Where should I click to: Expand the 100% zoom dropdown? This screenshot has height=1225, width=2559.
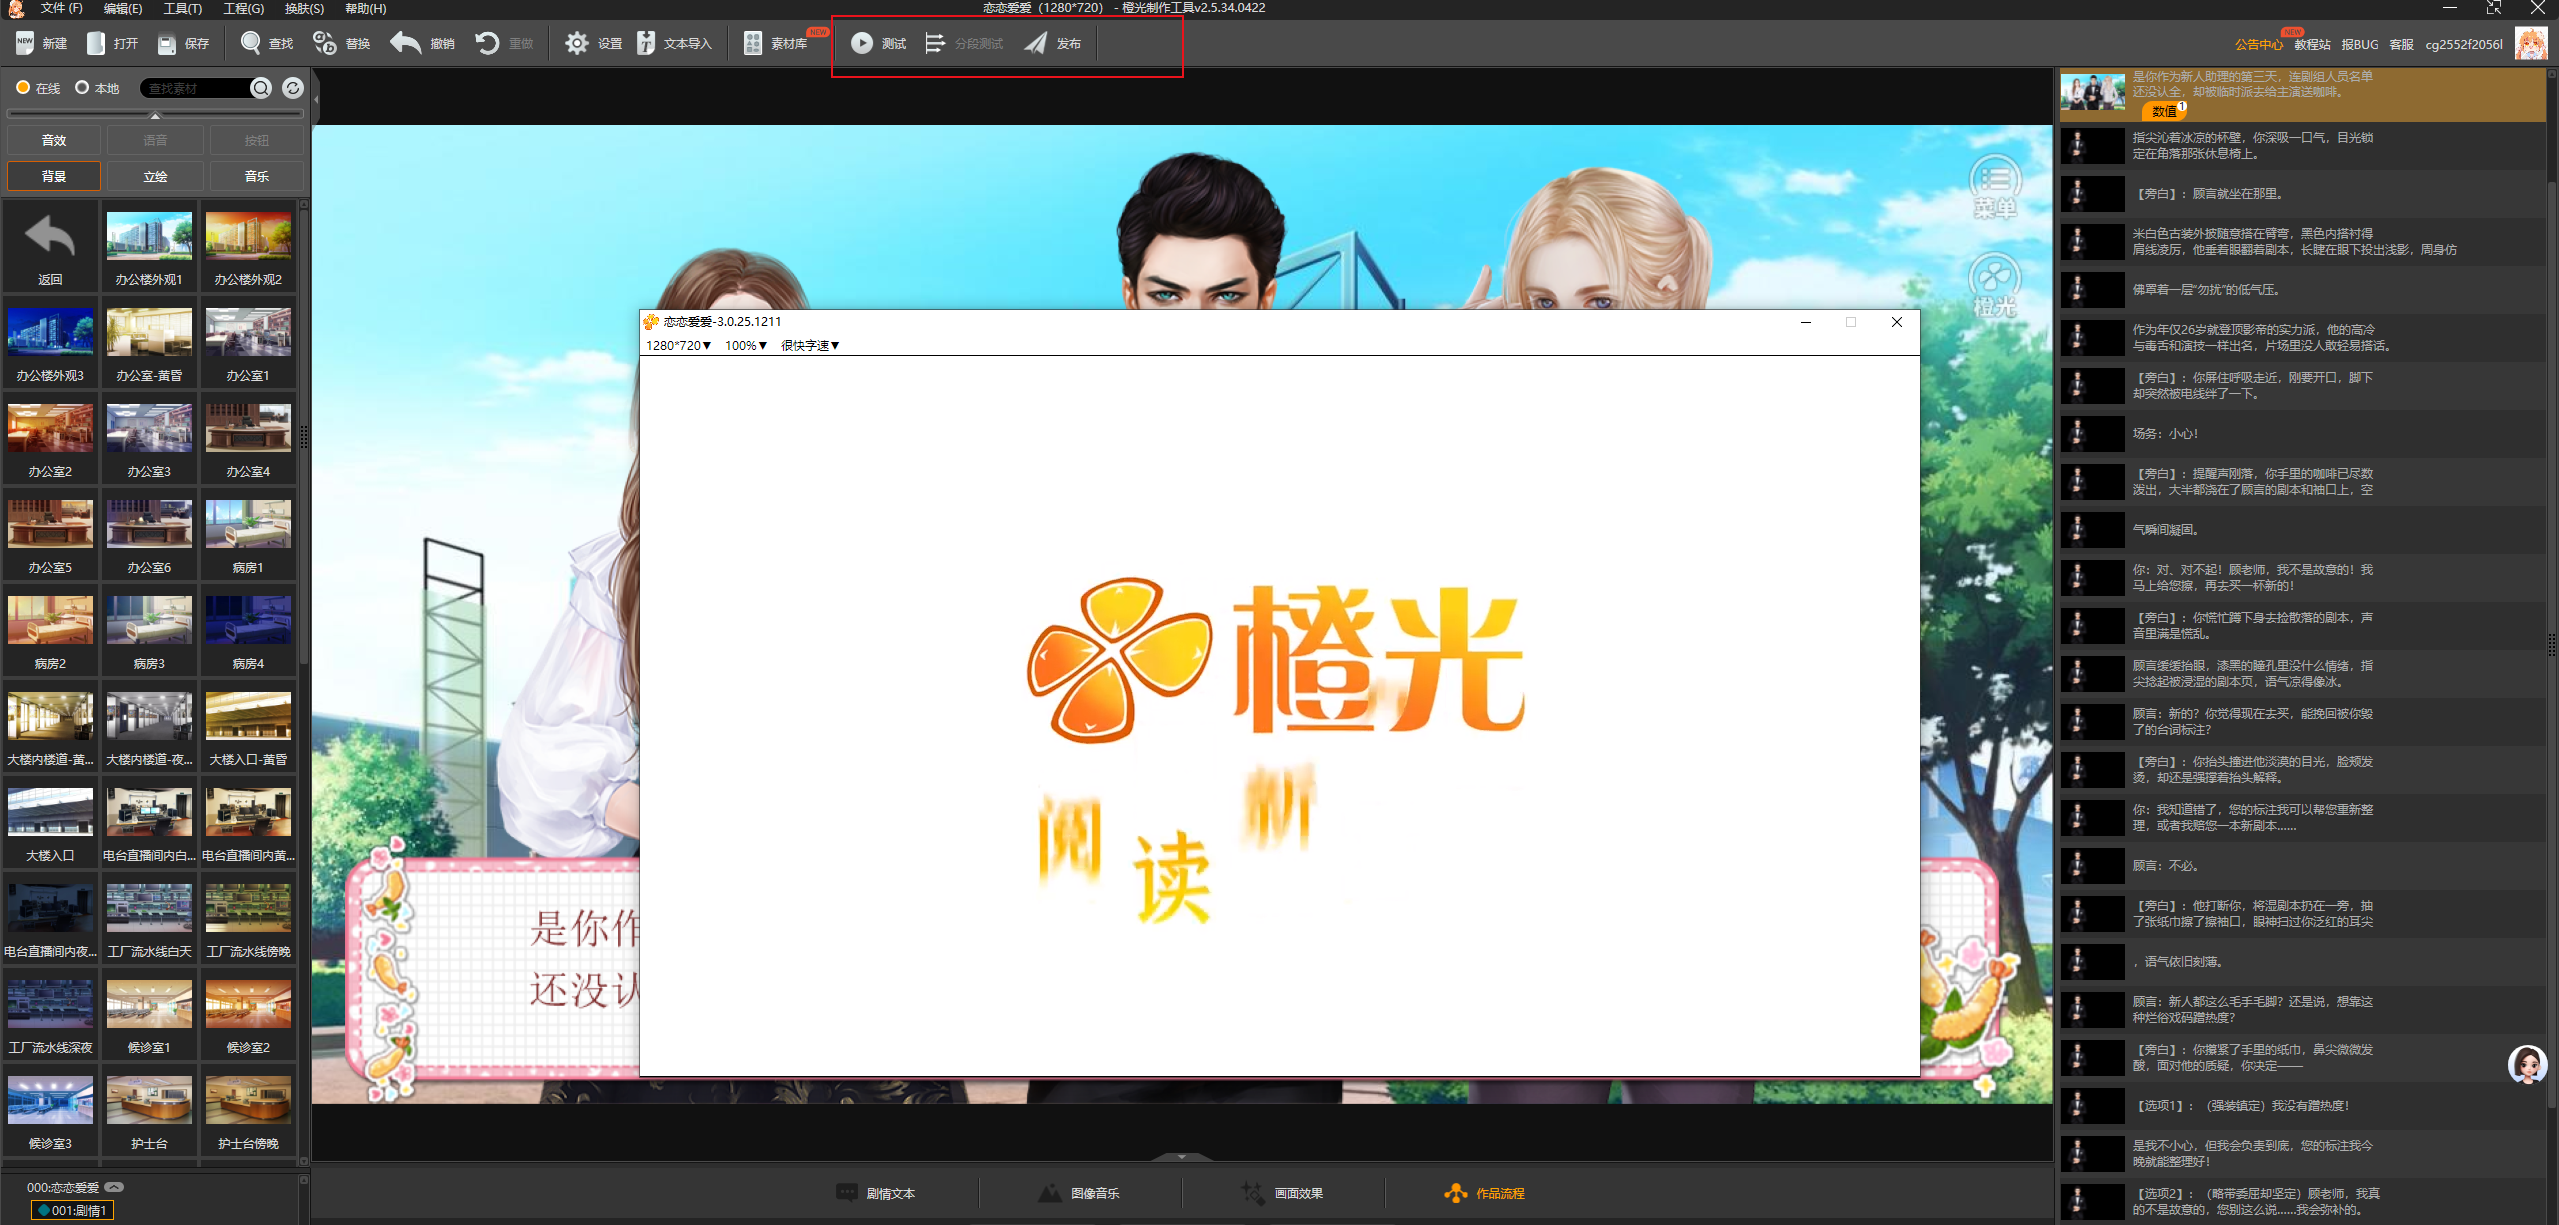tap(744, 345)
